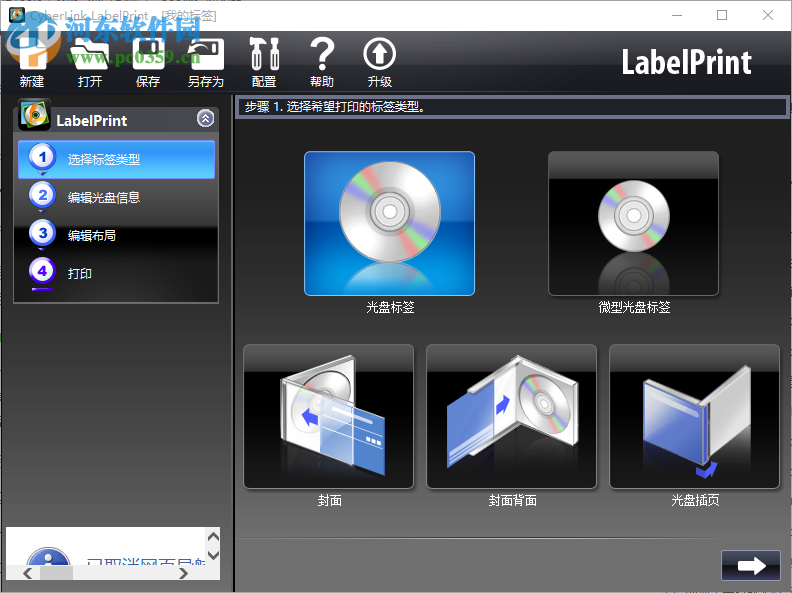Go to step 3 编辑布局
Viewport: 792px width, 593px height.
[x=117, y=235]
